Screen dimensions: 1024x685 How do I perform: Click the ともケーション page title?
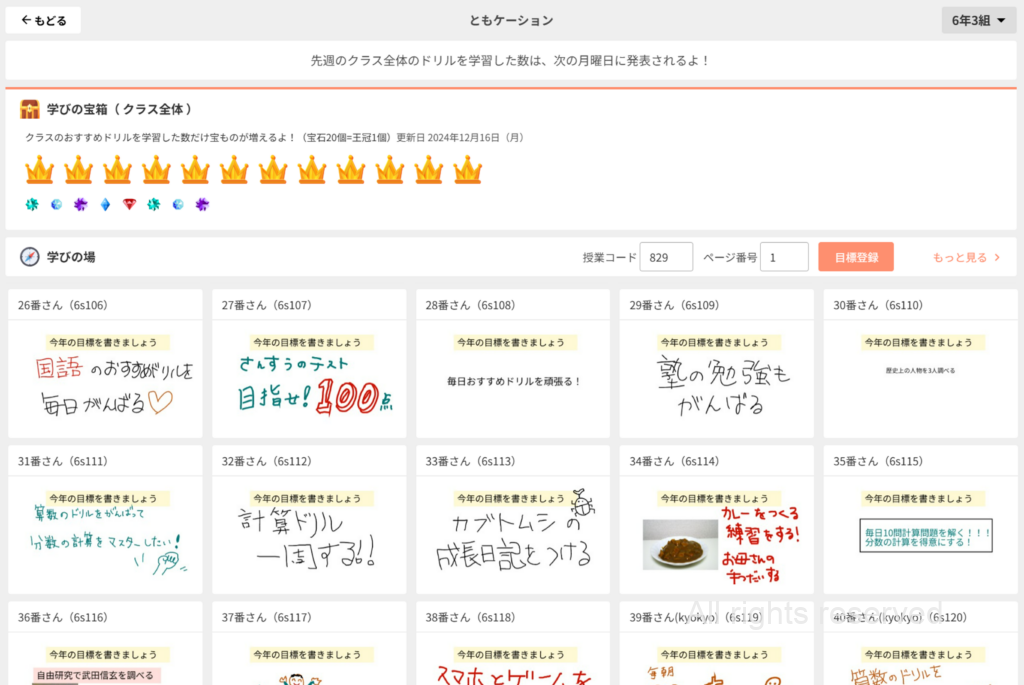pos(511,20)
